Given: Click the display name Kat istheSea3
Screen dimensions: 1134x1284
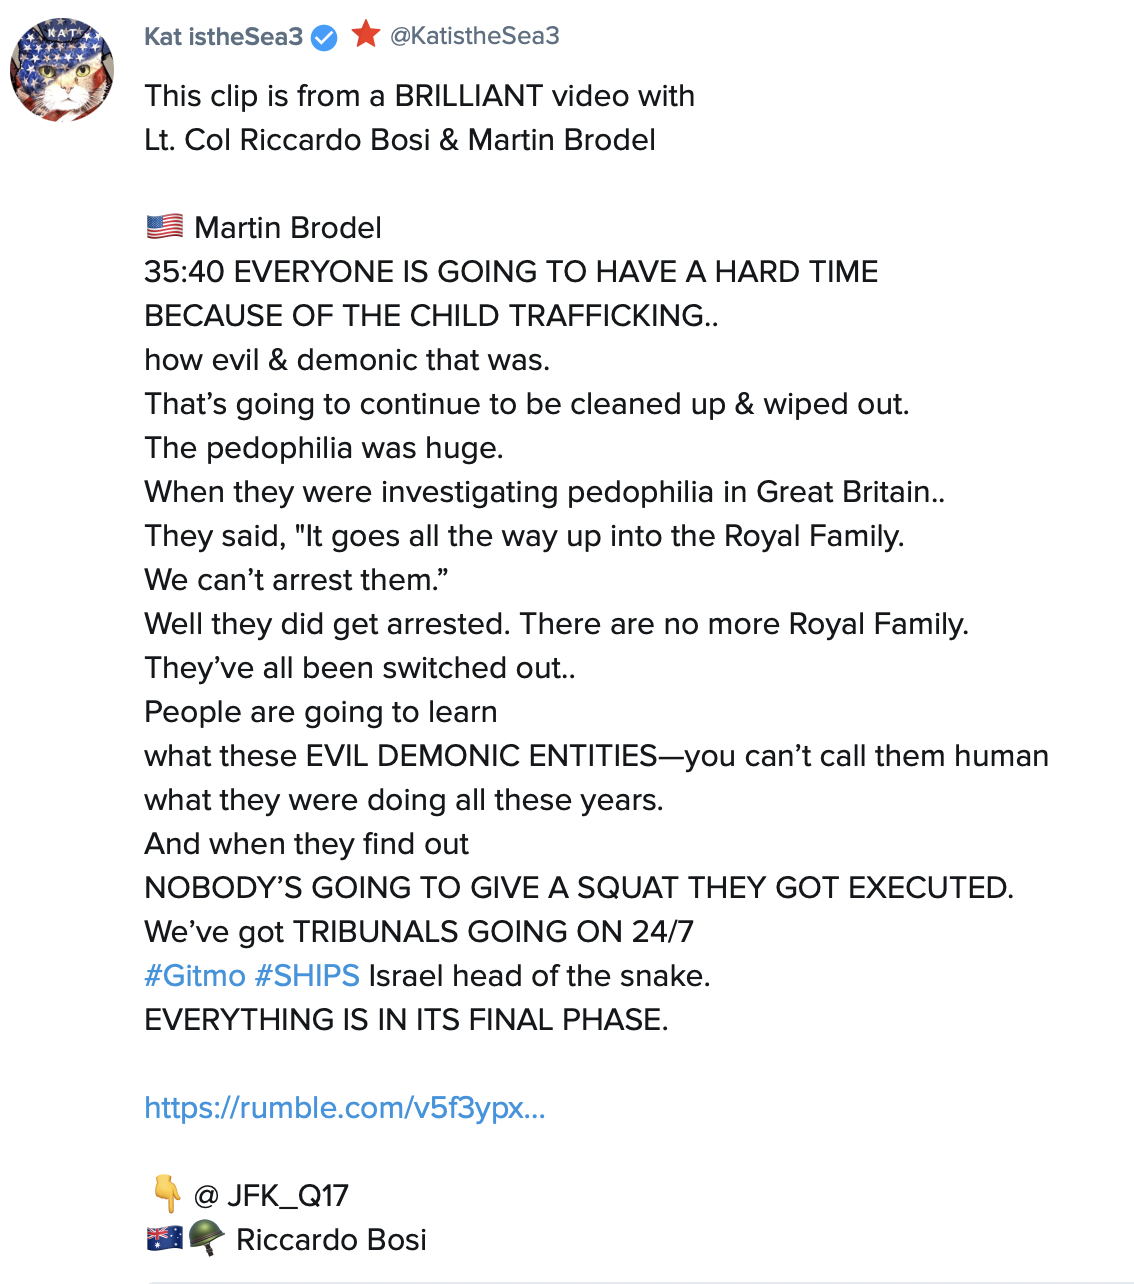Looking at the screenshot, I should [x=223, y=37].
